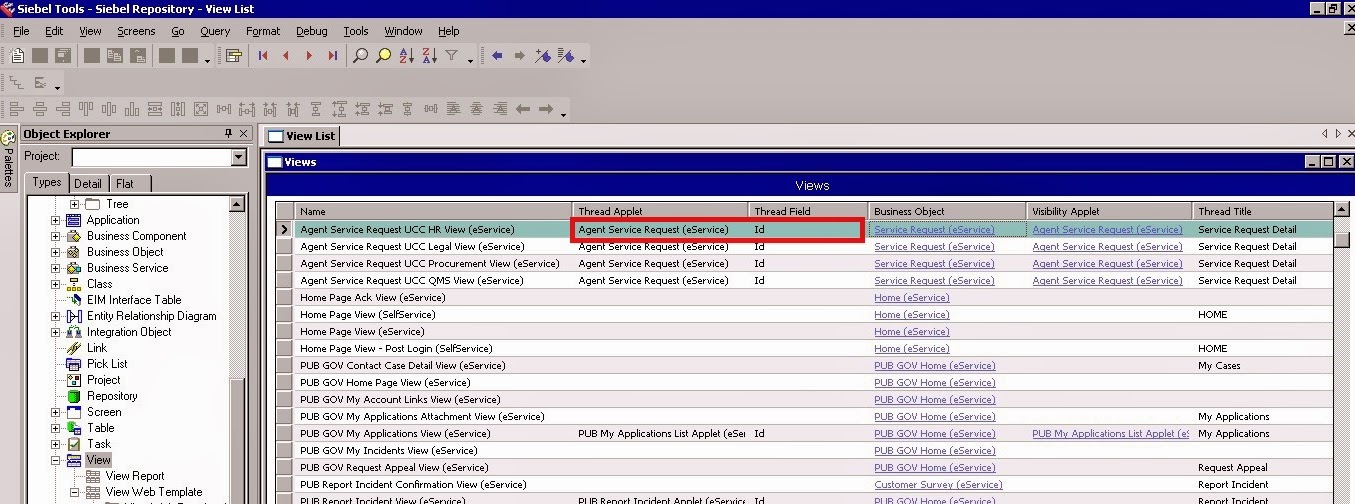Image resolution: width=1355 pixels, height=504 pixels.
Task: Go to the last record
Action: [x=333, y=56]
